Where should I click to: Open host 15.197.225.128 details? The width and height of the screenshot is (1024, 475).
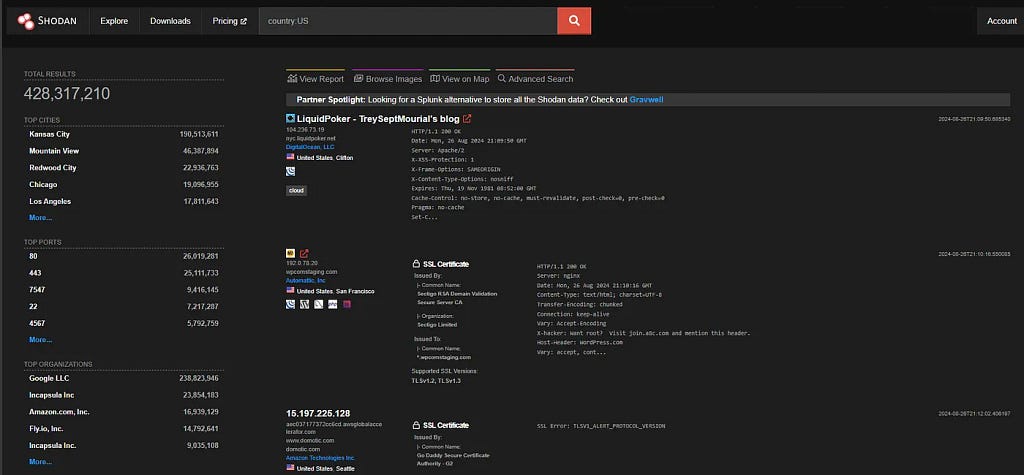click(318, 413)
